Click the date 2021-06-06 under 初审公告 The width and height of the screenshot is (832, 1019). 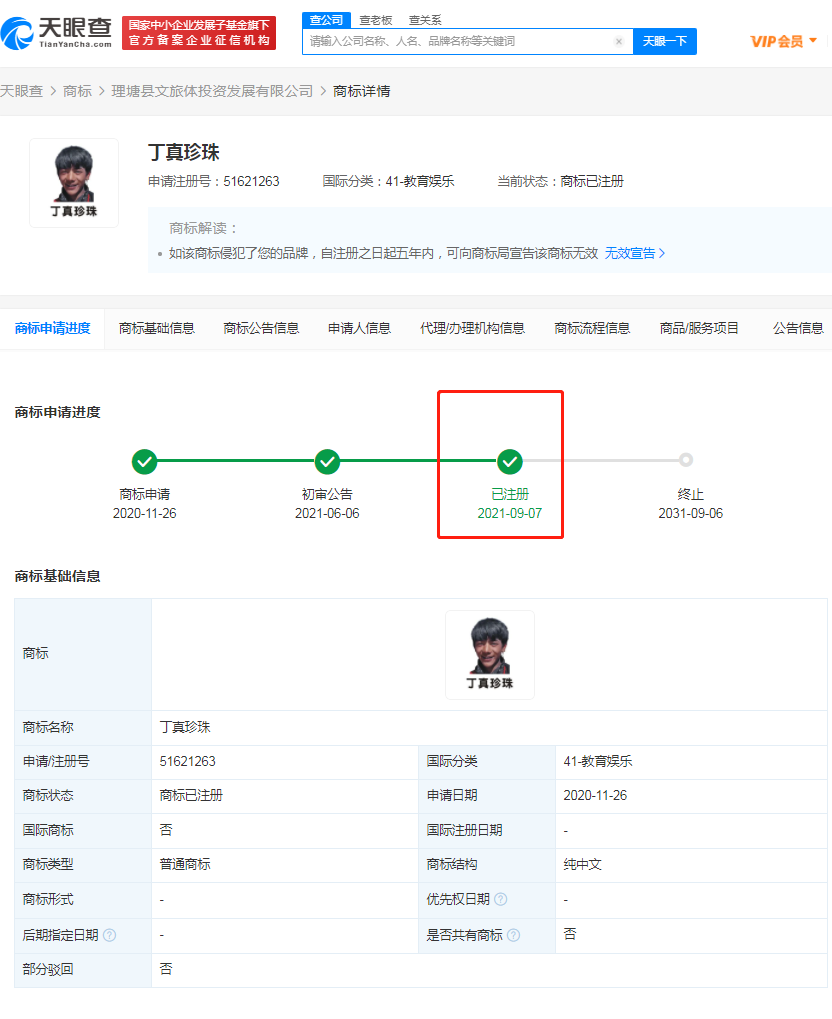(327, 513)
